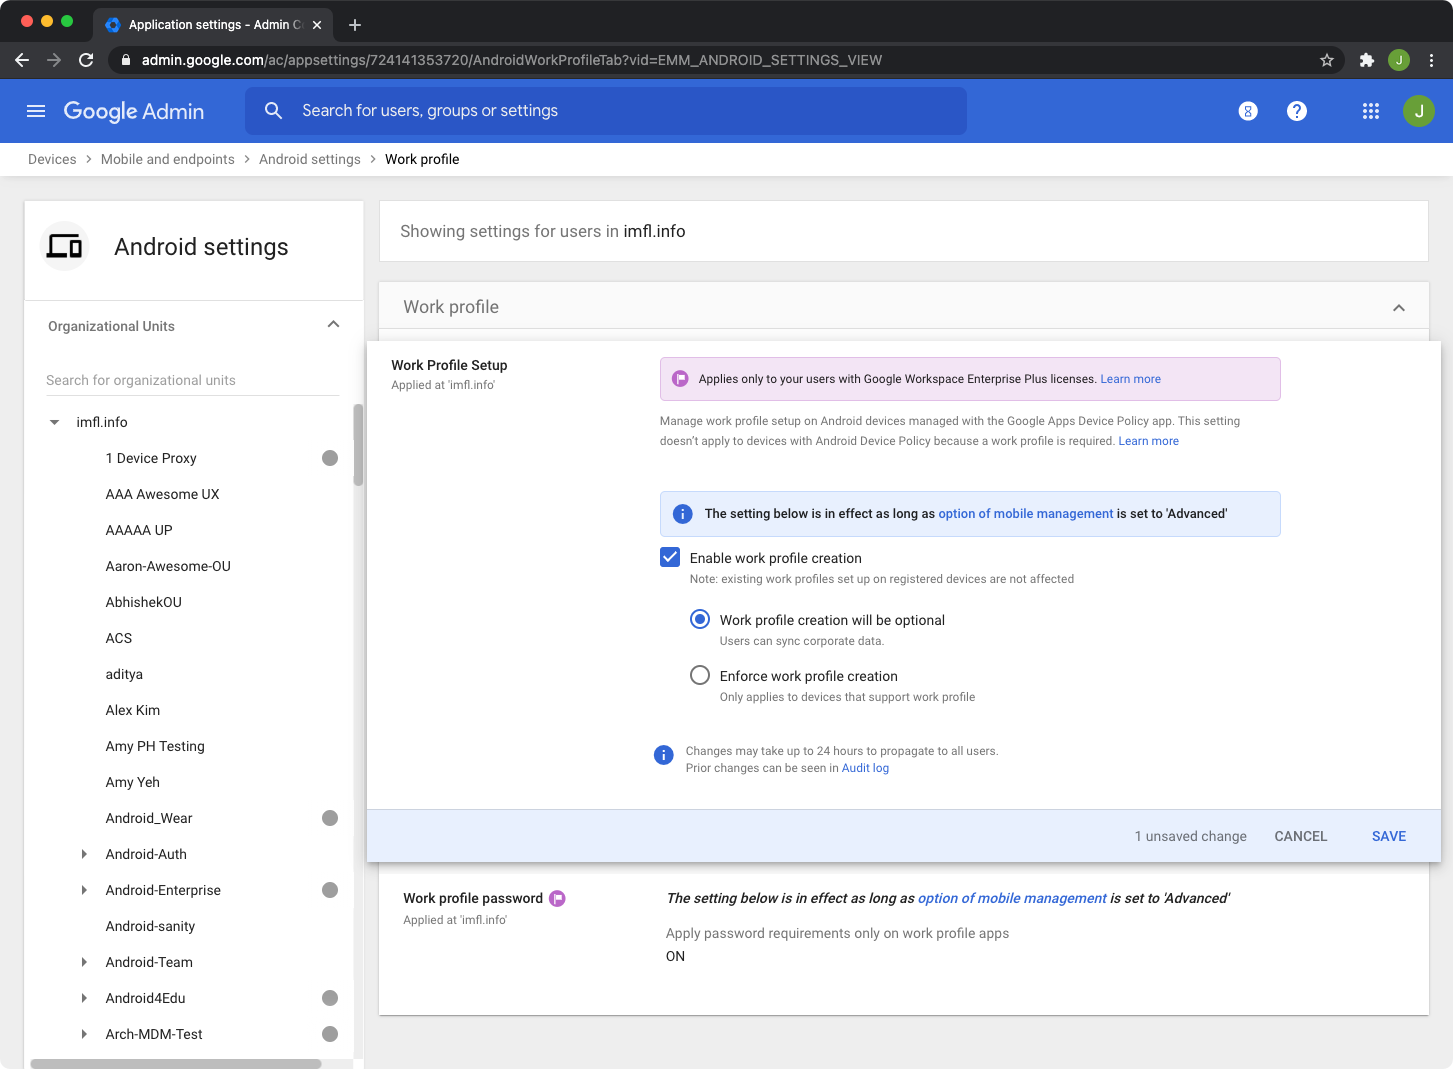Click the gray dot beside Android-Enterprise
Image resolution: width=1453 pixels, height=1069 pixels.
330,890
